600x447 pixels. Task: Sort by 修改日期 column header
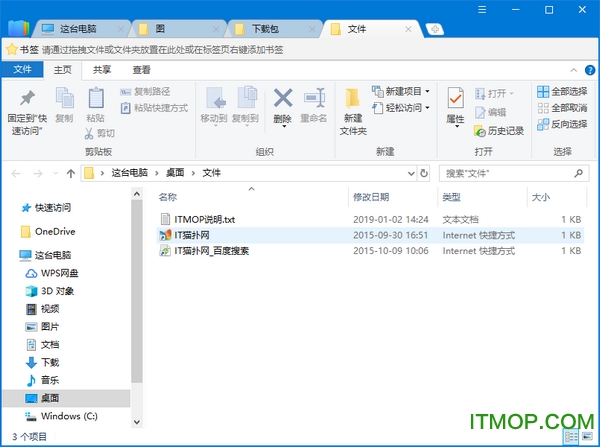[x=371, y=197]
